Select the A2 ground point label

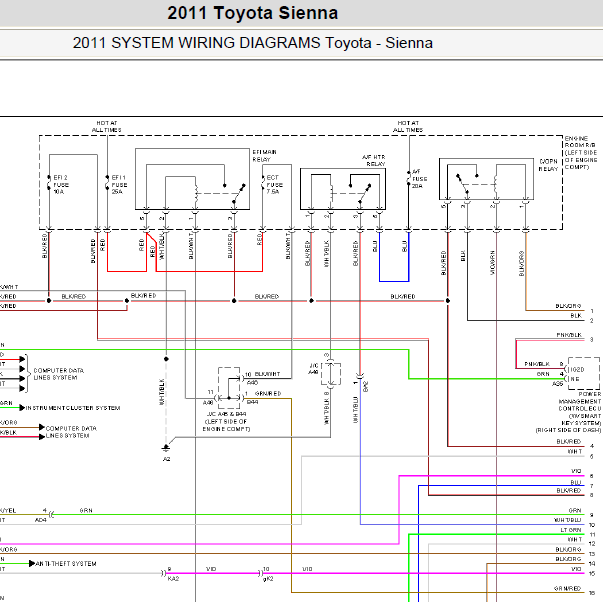pos(167,459)
